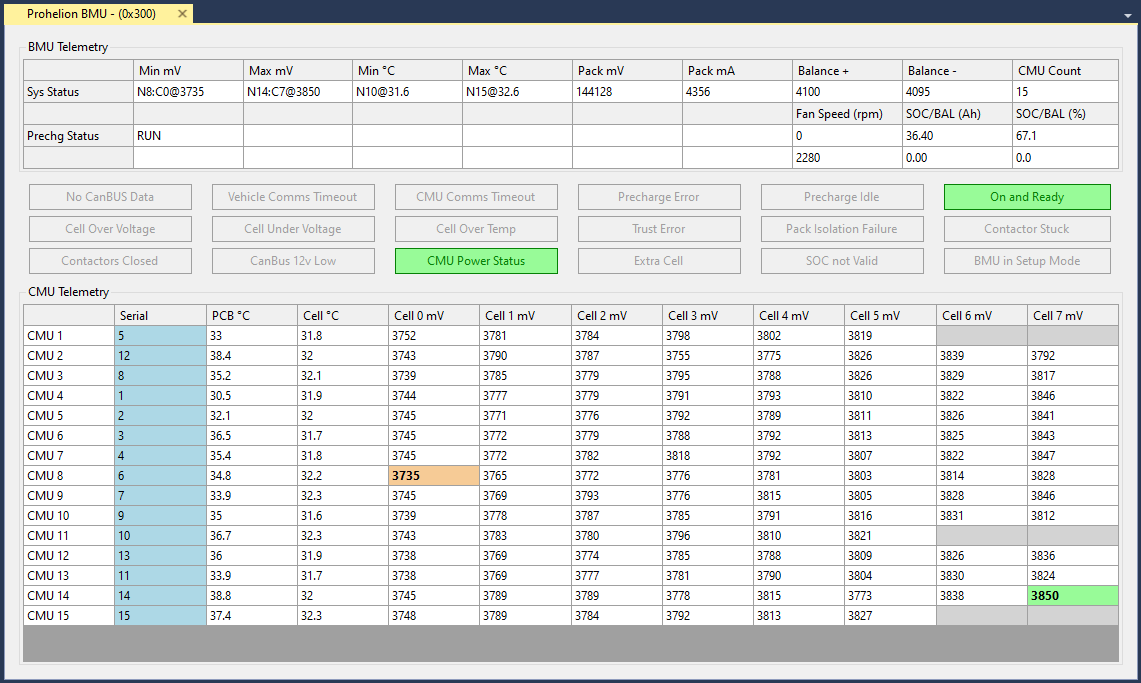Click the Cell Over Voltage indicator
Screen dimensions: 1141x683
[x=111, y=229]
